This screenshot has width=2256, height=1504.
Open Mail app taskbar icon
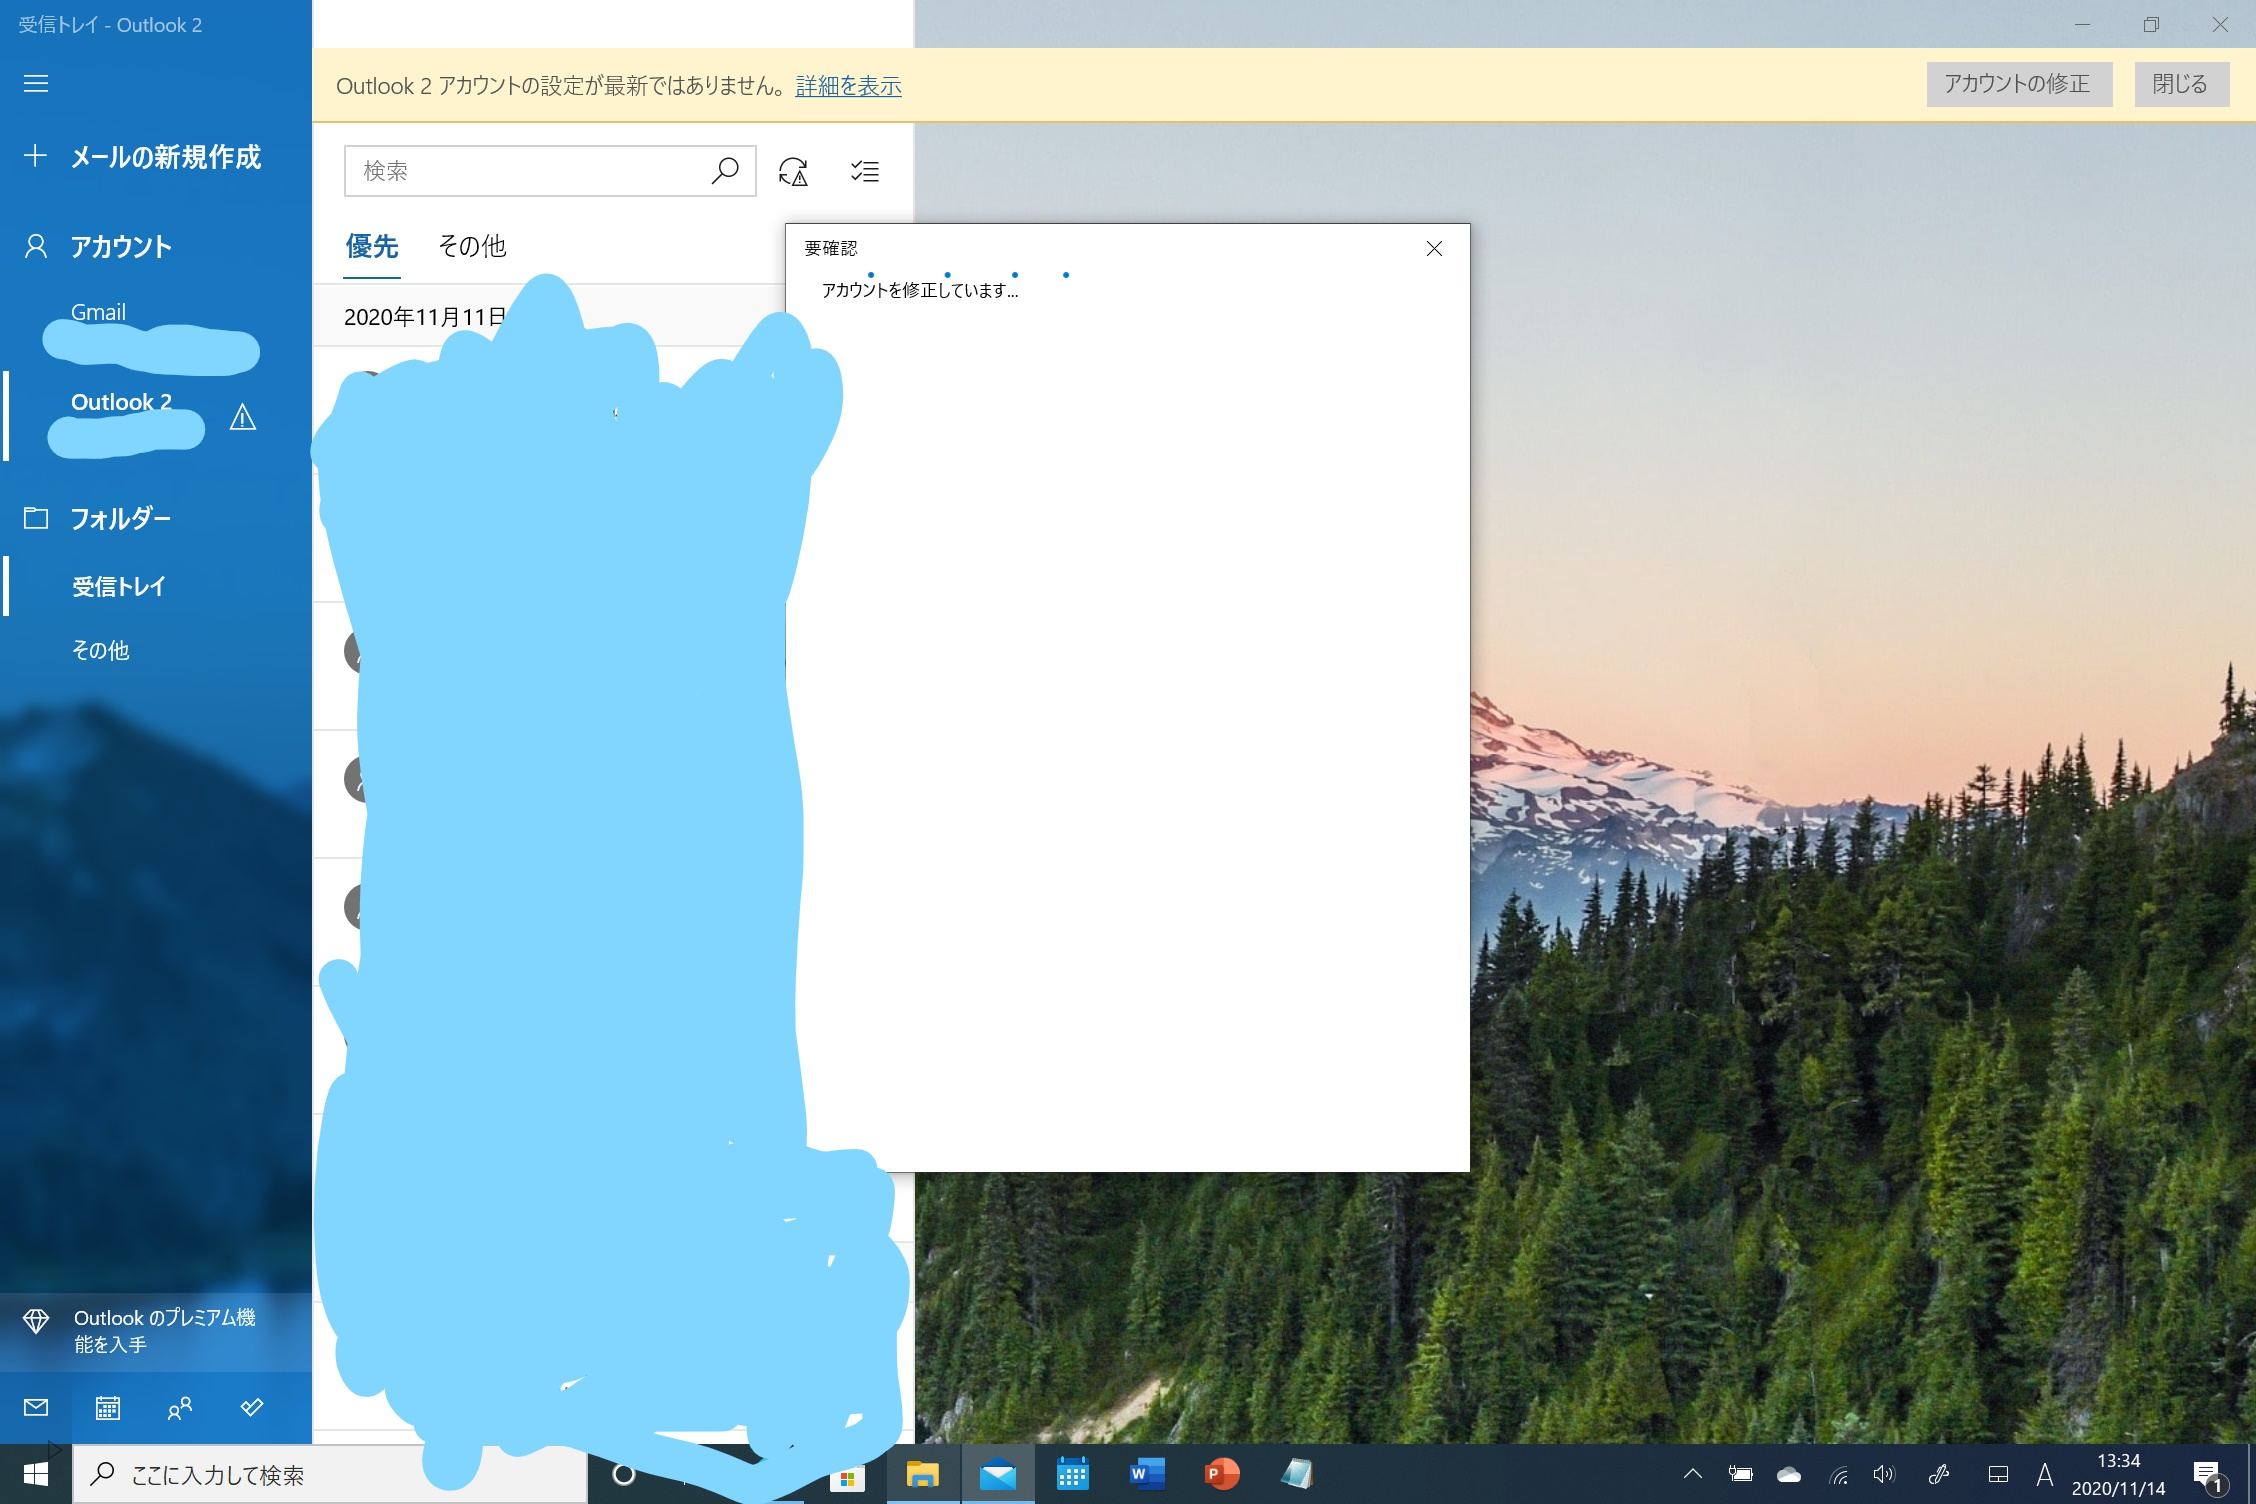point(998,1474)
